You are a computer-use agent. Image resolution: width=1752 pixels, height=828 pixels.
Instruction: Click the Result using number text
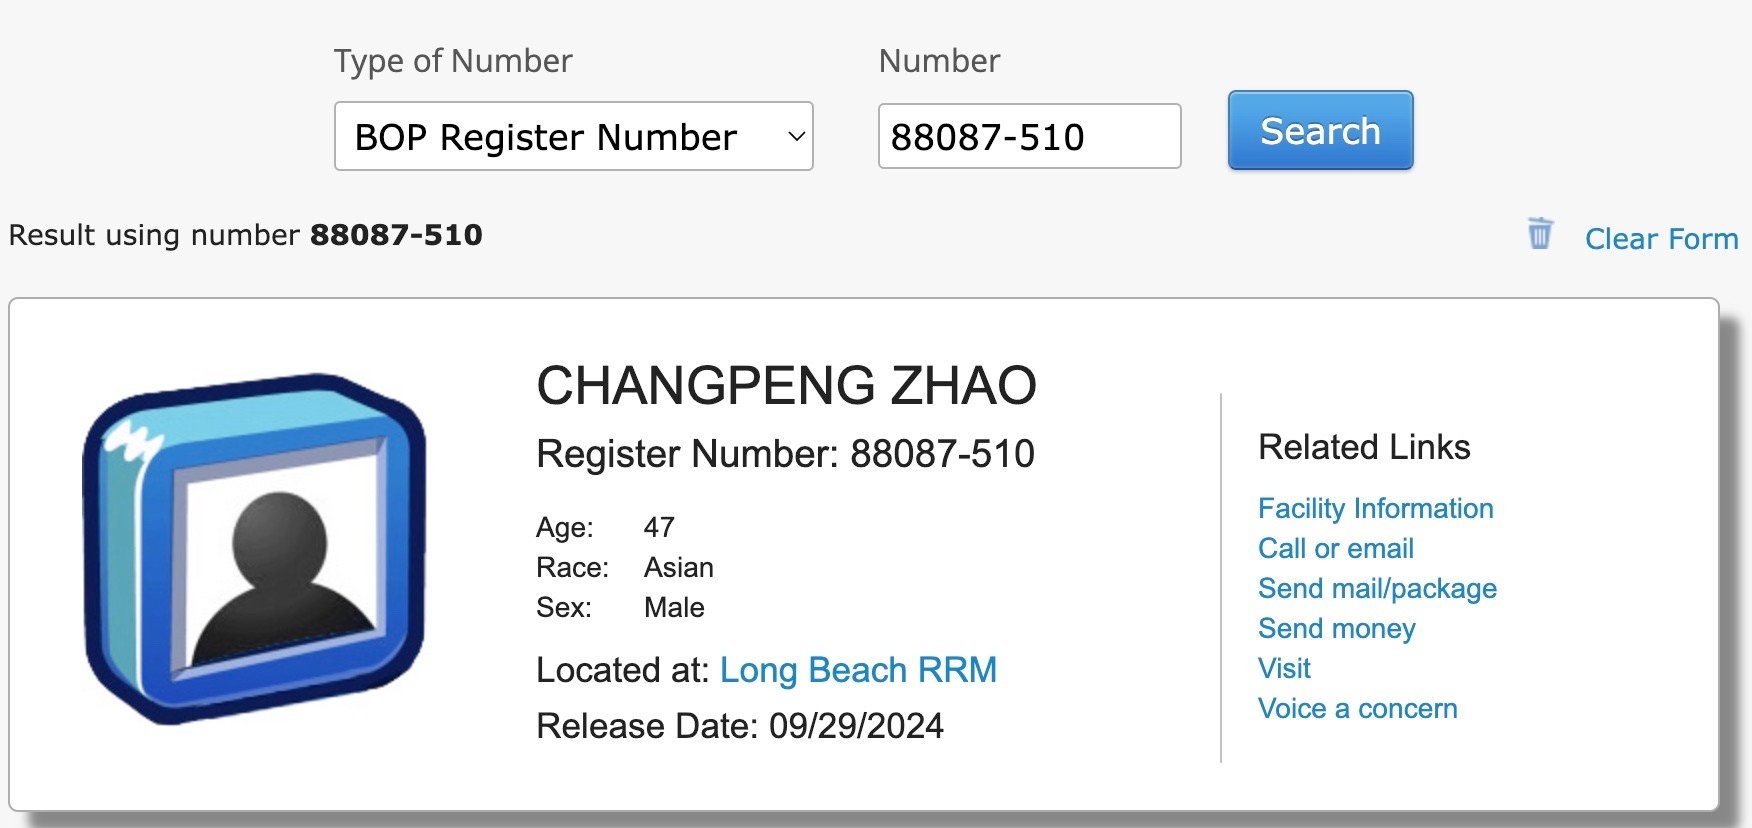pyautogui.click(x=246, y=235)
